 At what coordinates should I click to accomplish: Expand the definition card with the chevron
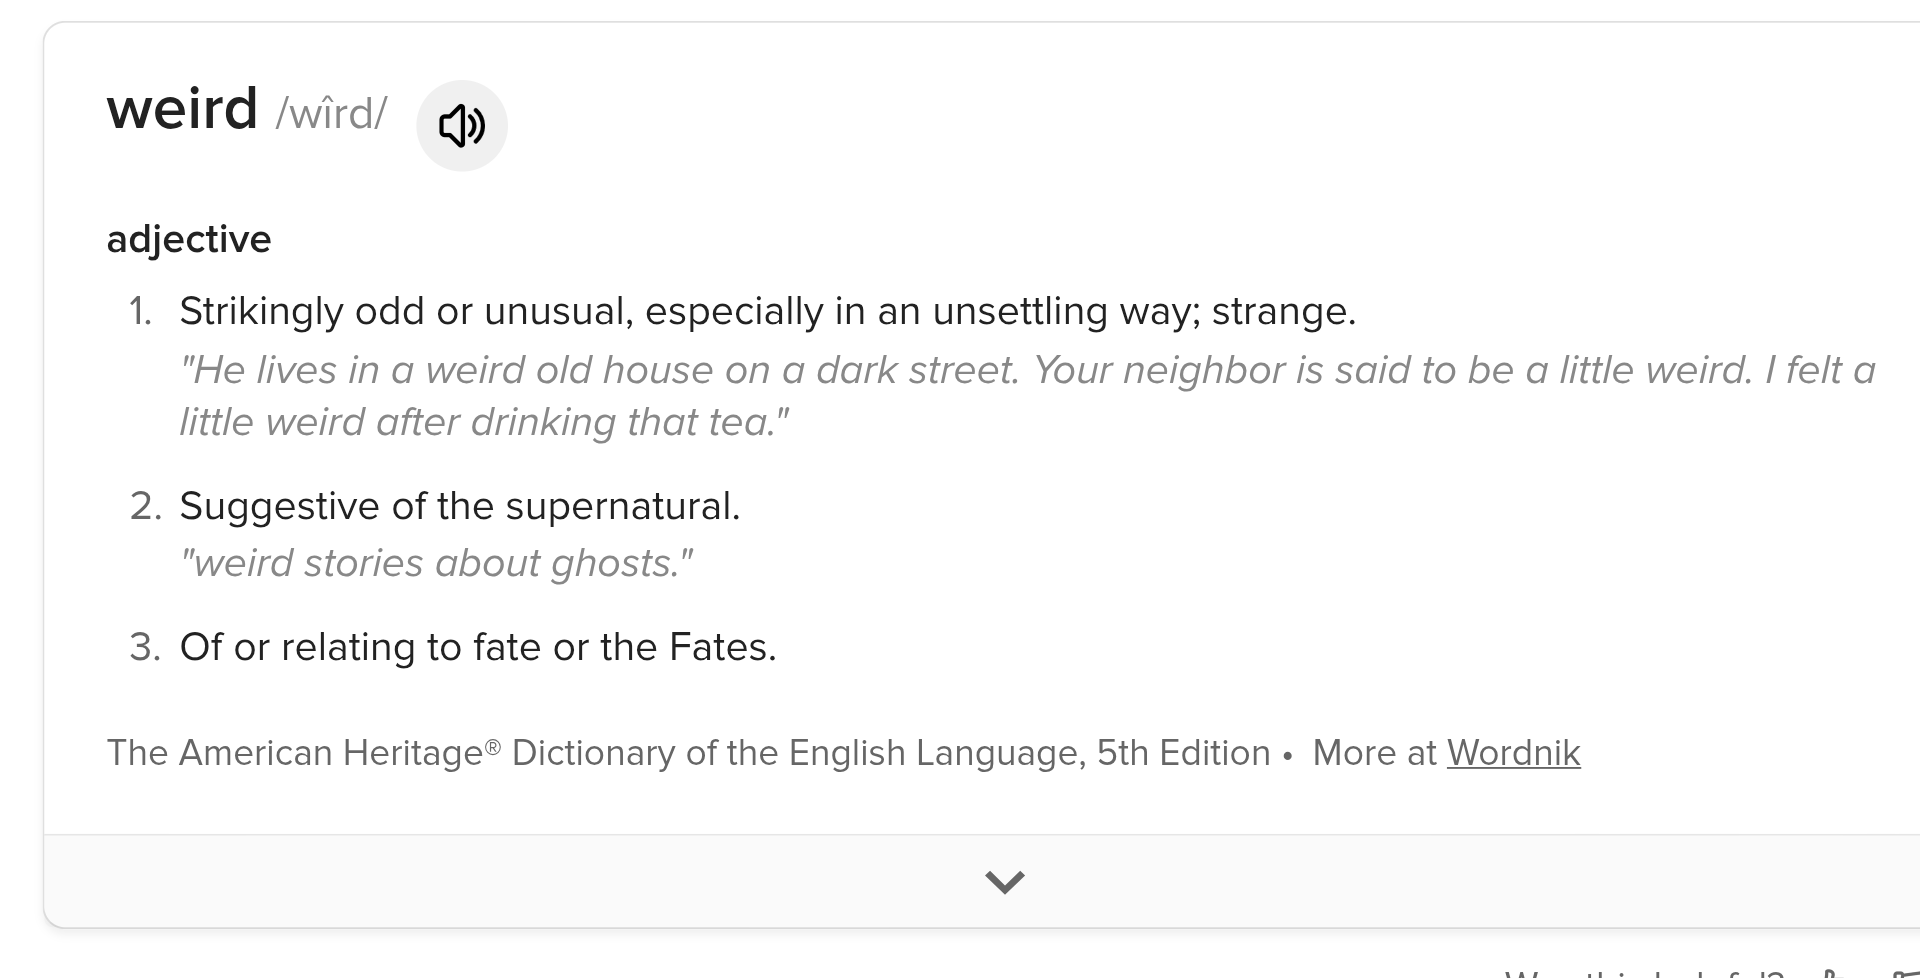coord(1004,881)
